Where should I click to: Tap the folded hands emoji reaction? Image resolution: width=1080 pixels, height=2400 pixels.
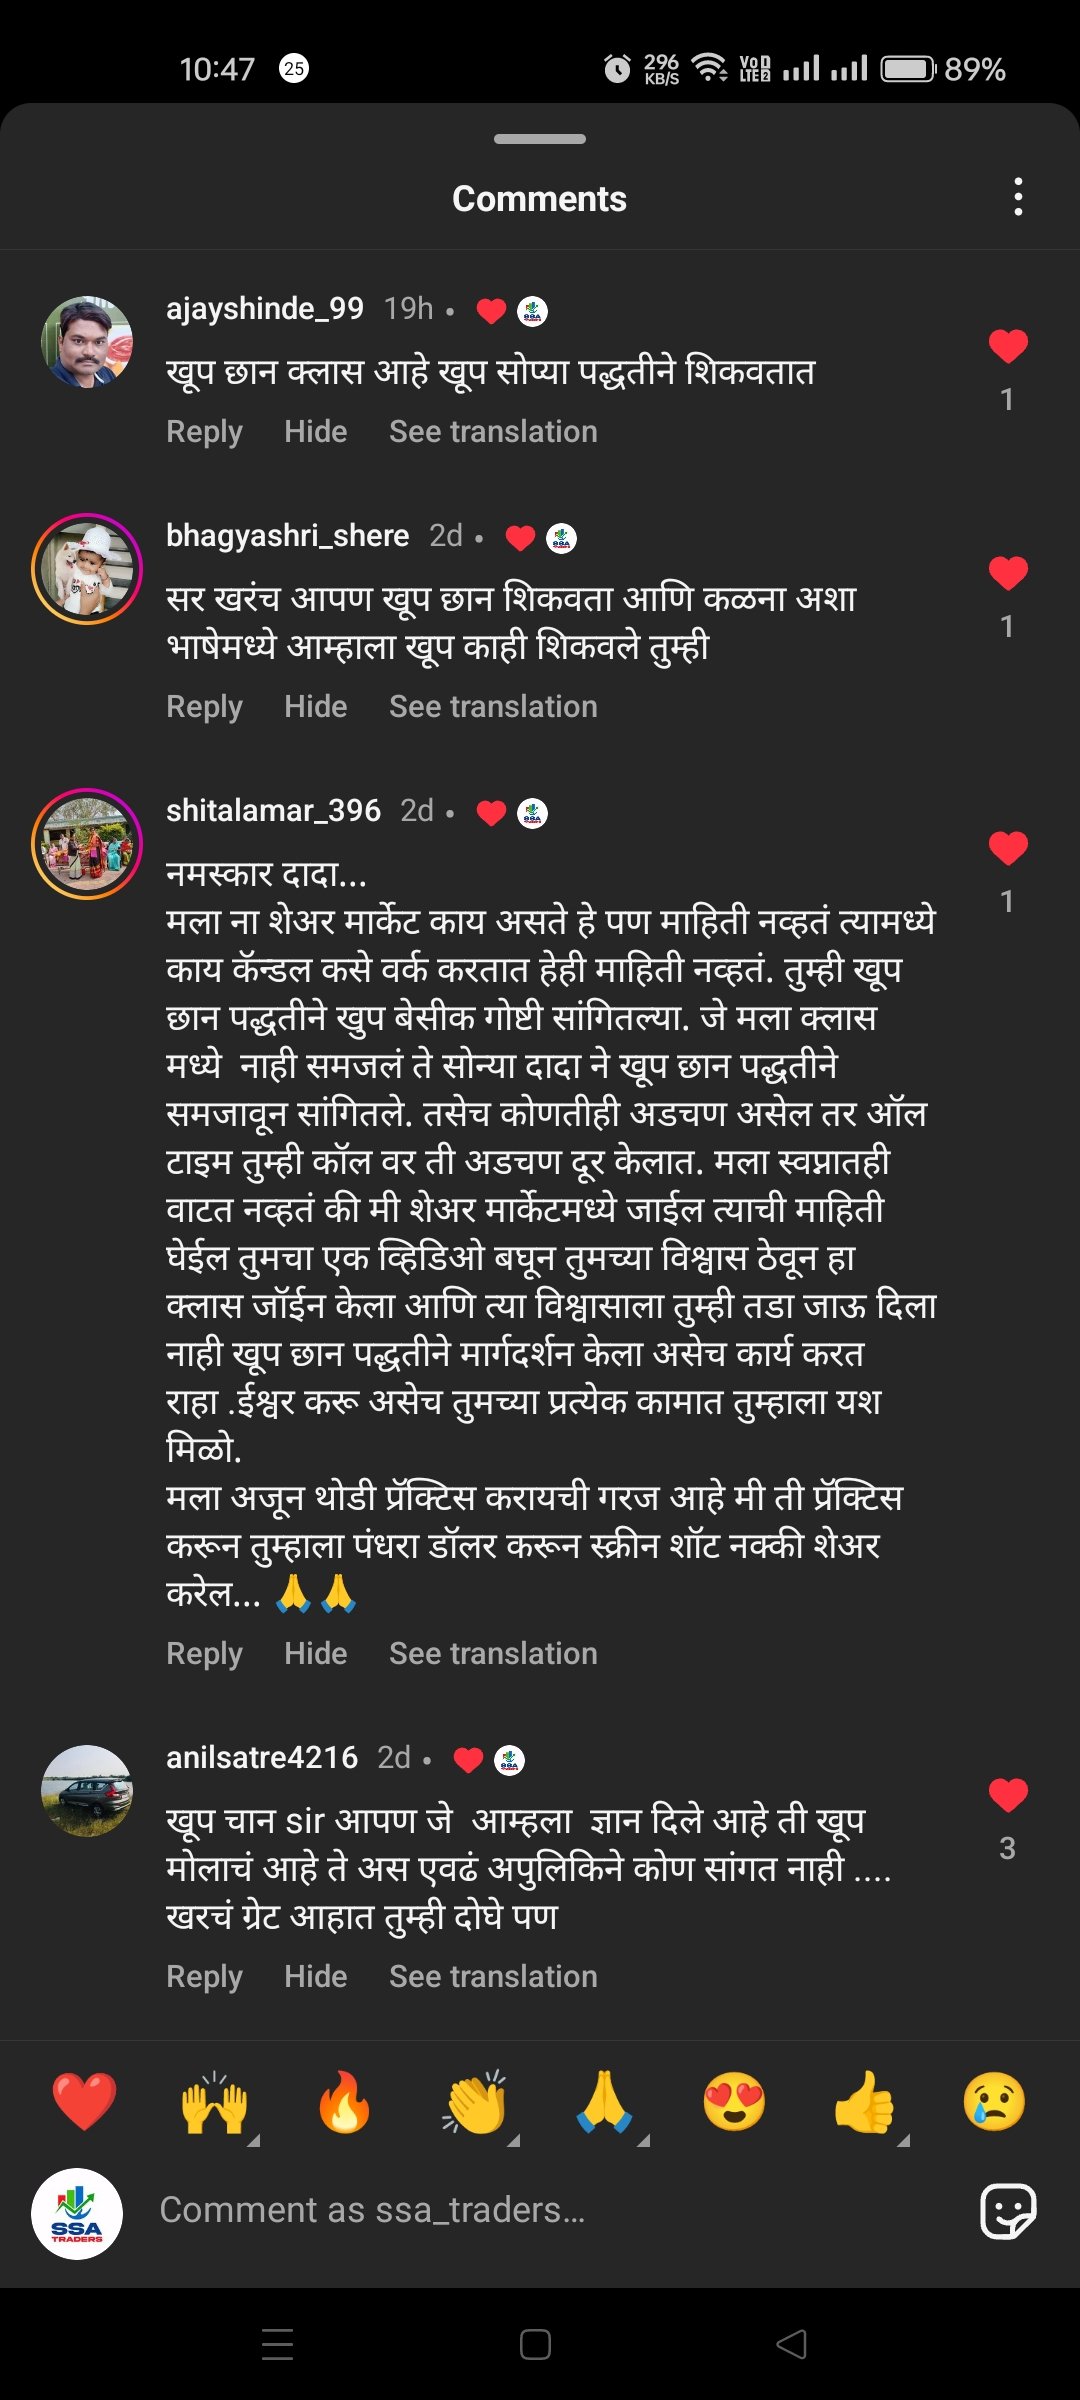604,2102
